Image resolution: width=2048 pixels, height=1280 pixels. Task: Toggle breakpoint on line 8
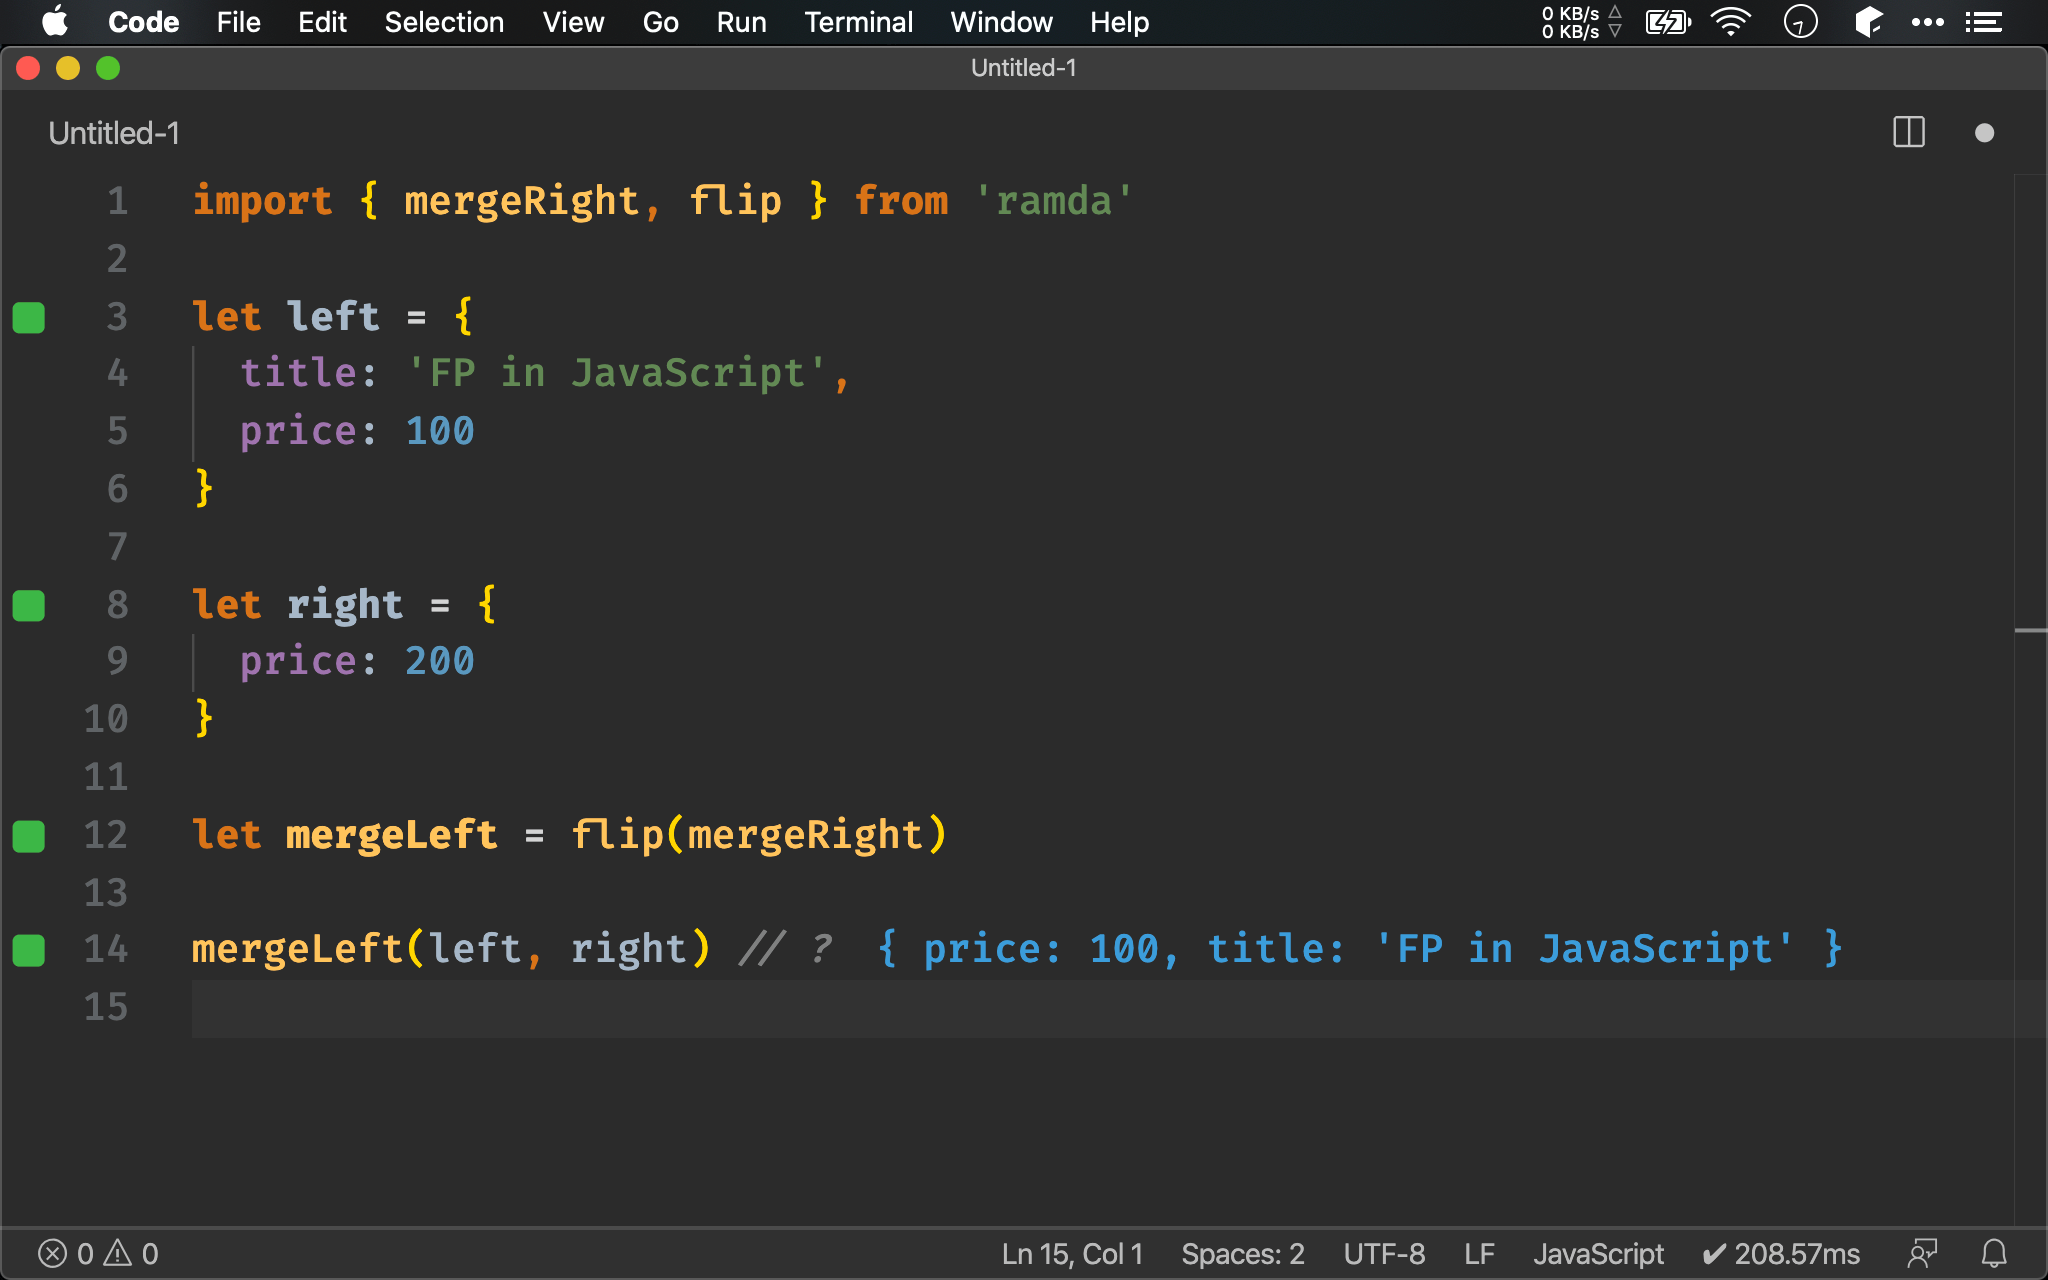click(31, 603)
